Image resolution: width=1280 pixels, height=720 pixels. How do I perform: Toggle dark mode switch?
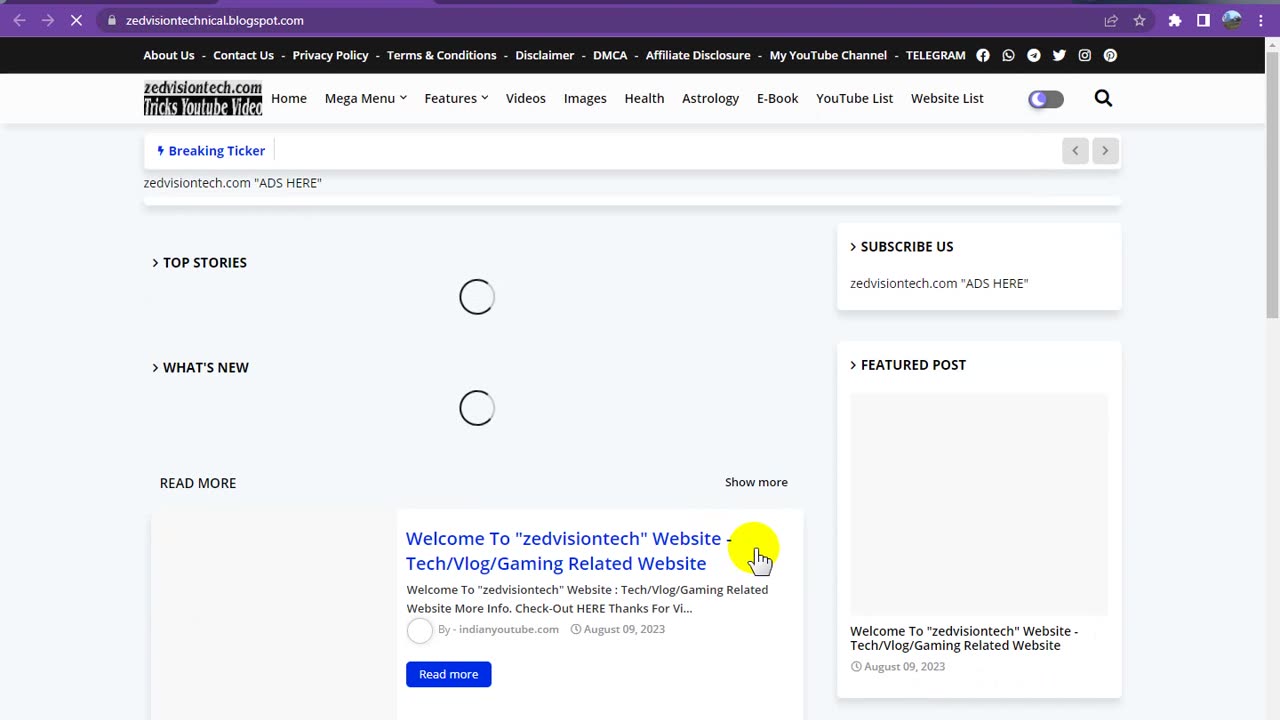point(1046,99)
